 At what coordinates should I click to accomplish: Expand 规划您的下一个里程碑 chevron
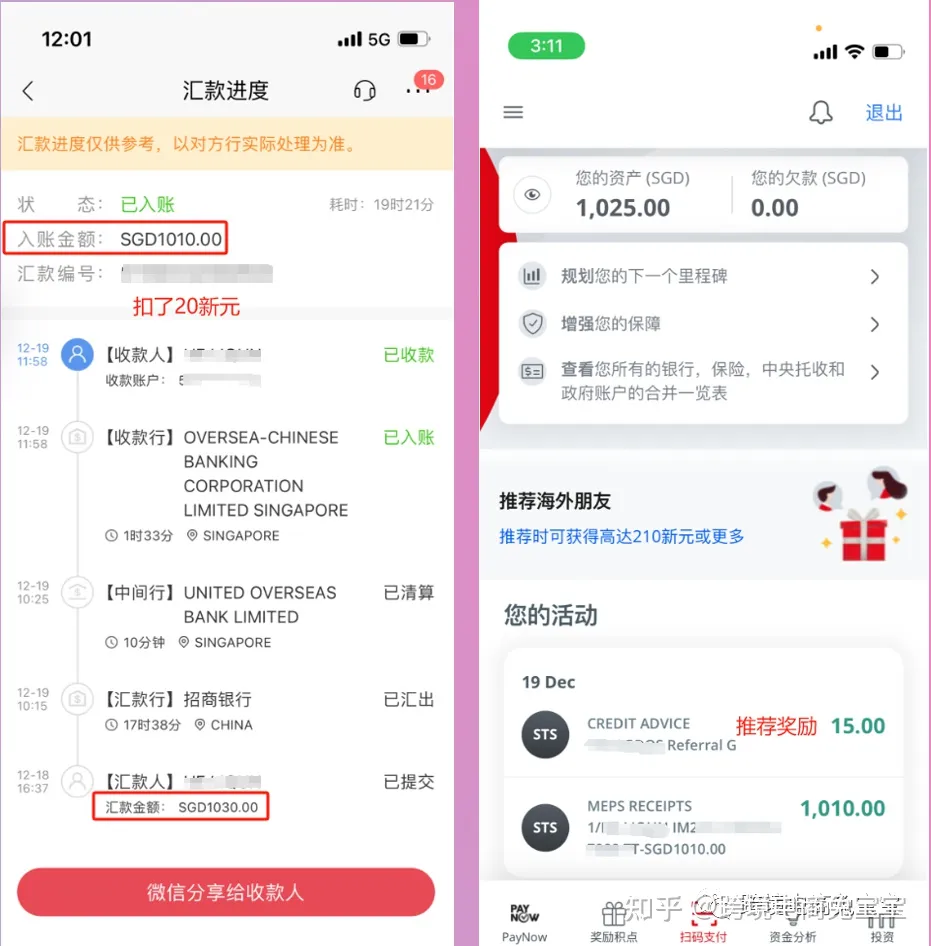pyautogui.click(x=875, y=277)
